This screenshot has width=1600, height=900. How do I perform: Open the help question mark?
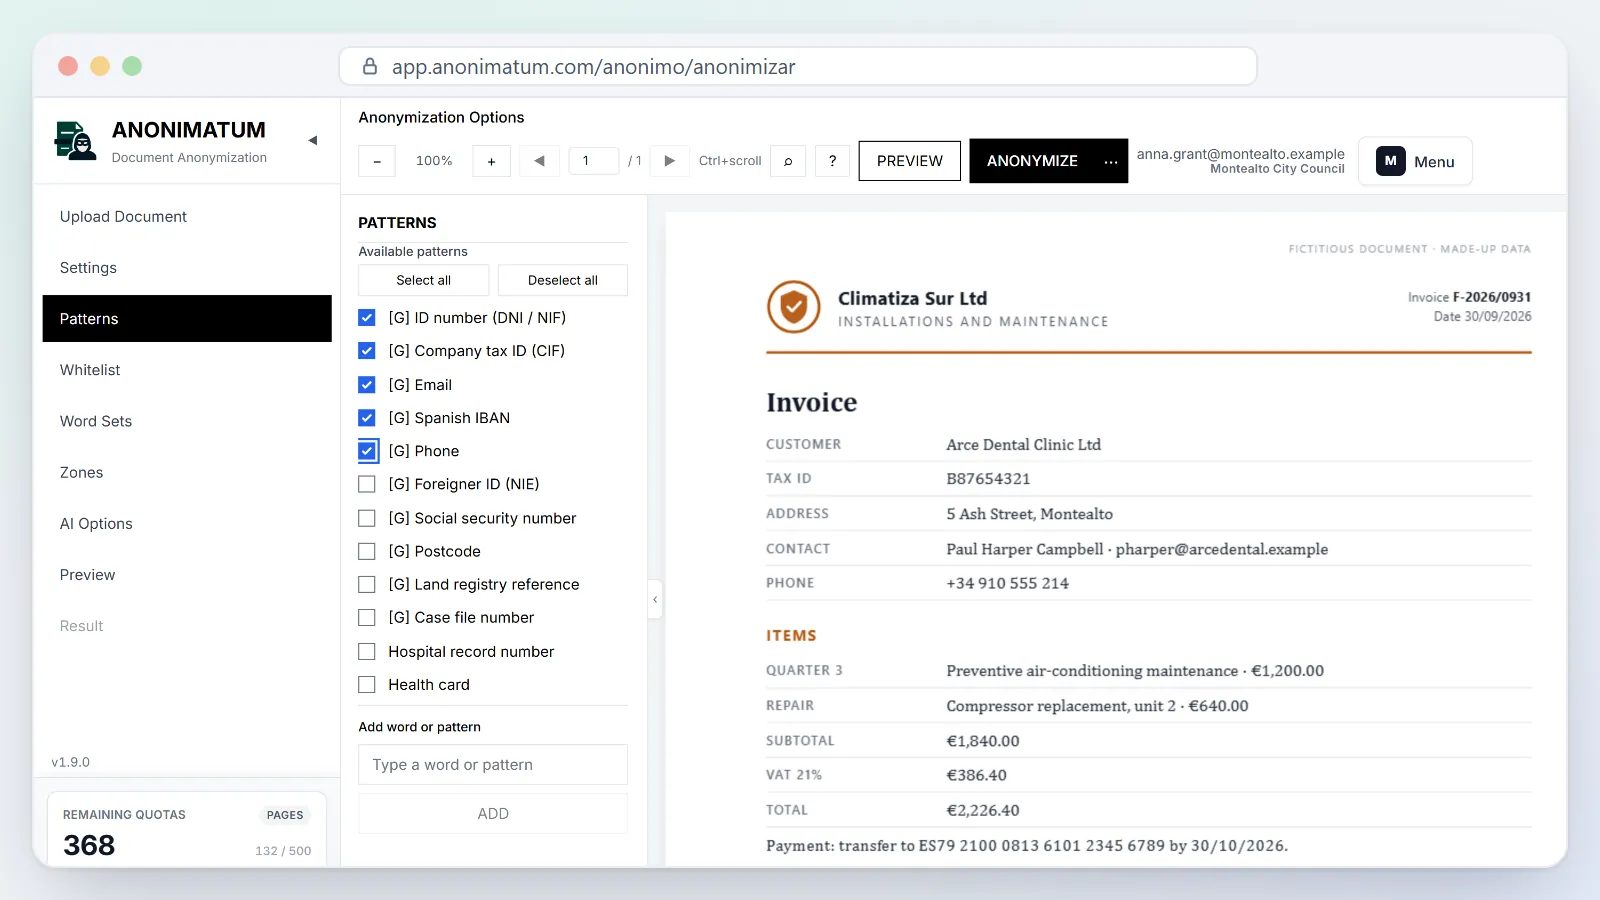[x=832, y=161]
